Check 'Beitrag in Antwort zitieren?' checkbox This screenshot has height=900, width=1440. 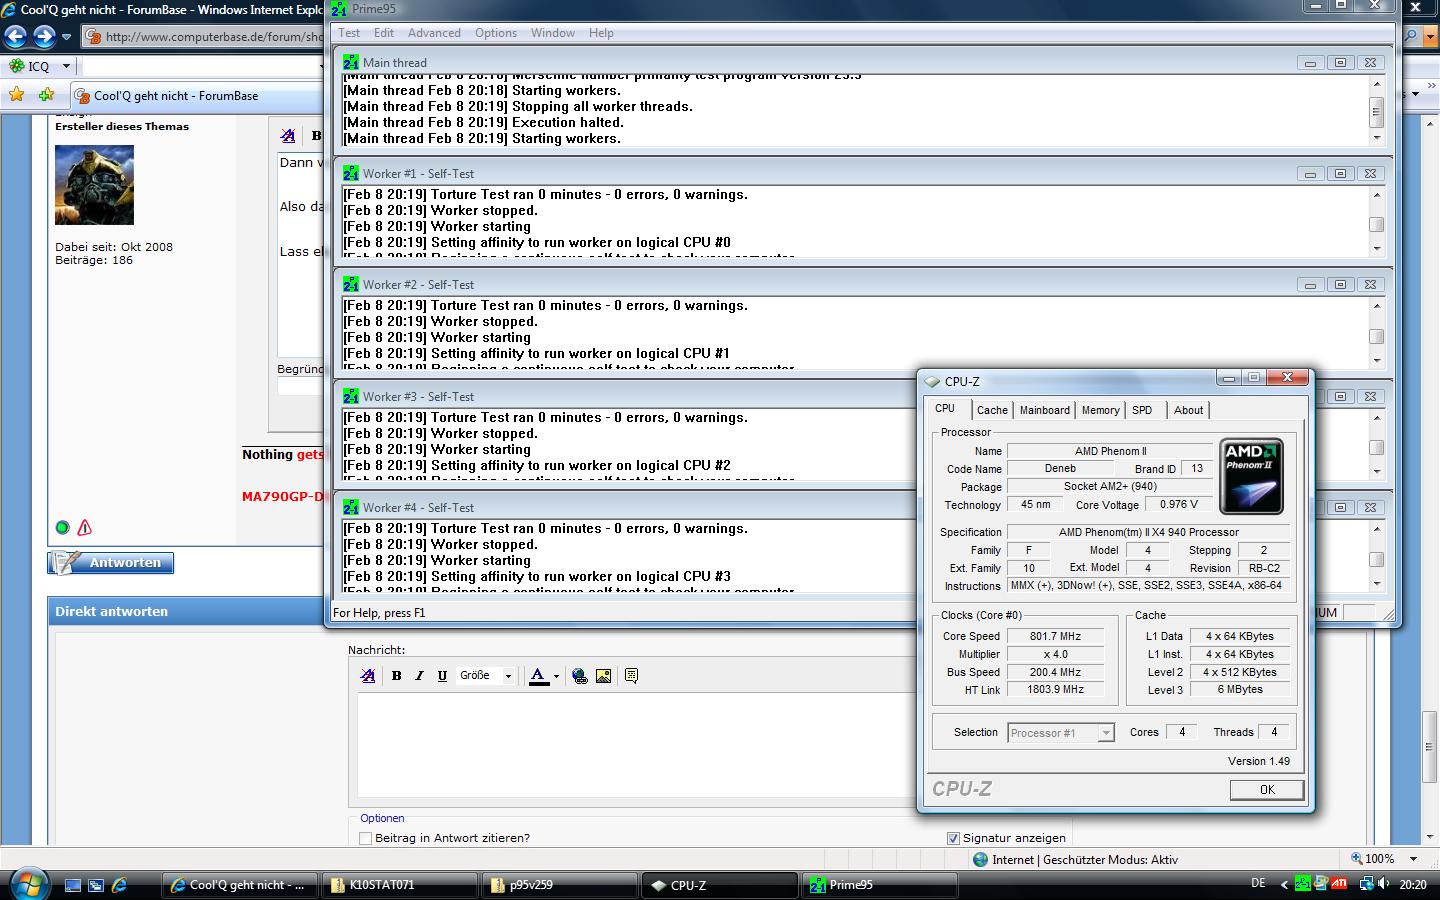365,838
